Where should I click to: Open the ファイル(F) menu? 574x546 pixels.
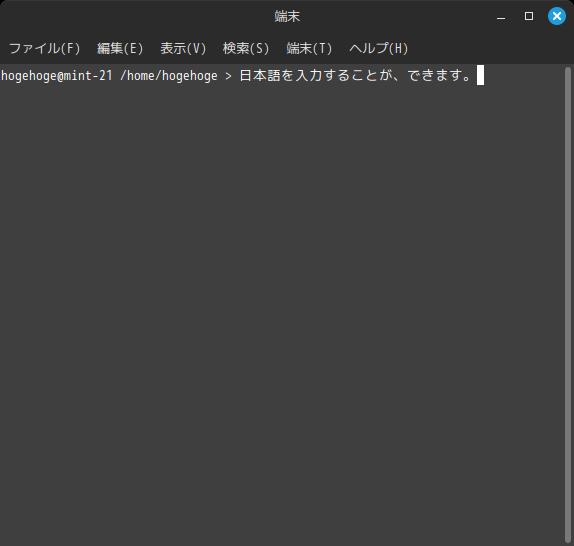(x=44, y=48)
